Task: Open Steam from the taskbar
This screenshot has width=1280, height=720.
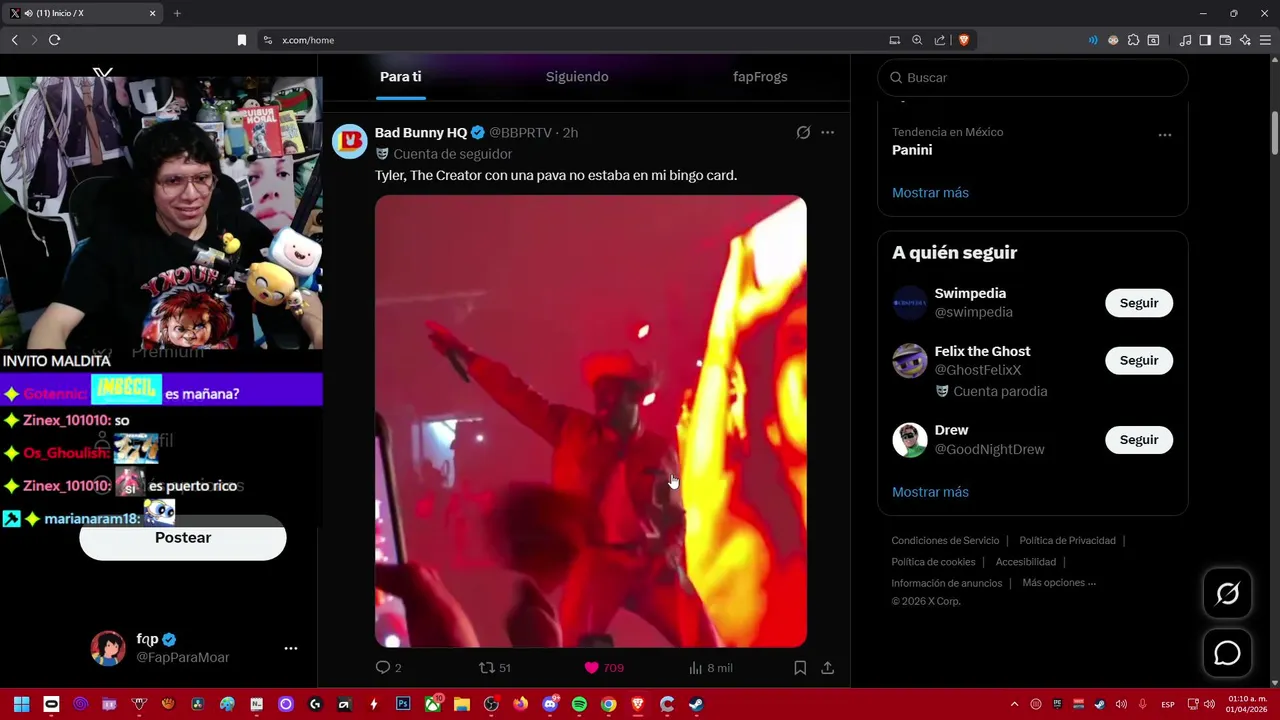Action: pyautogui.click(x=696, y=704)
